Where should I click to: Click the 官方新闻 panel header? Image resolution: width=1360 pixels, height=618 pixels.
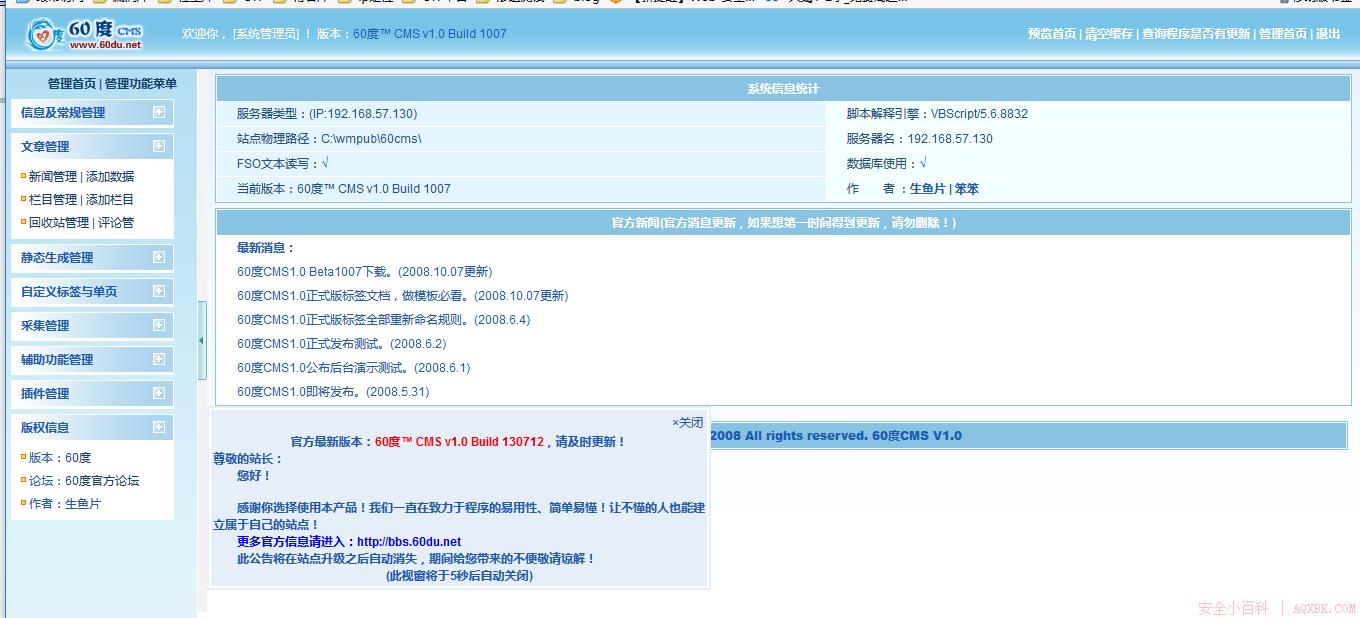(783, 223)
